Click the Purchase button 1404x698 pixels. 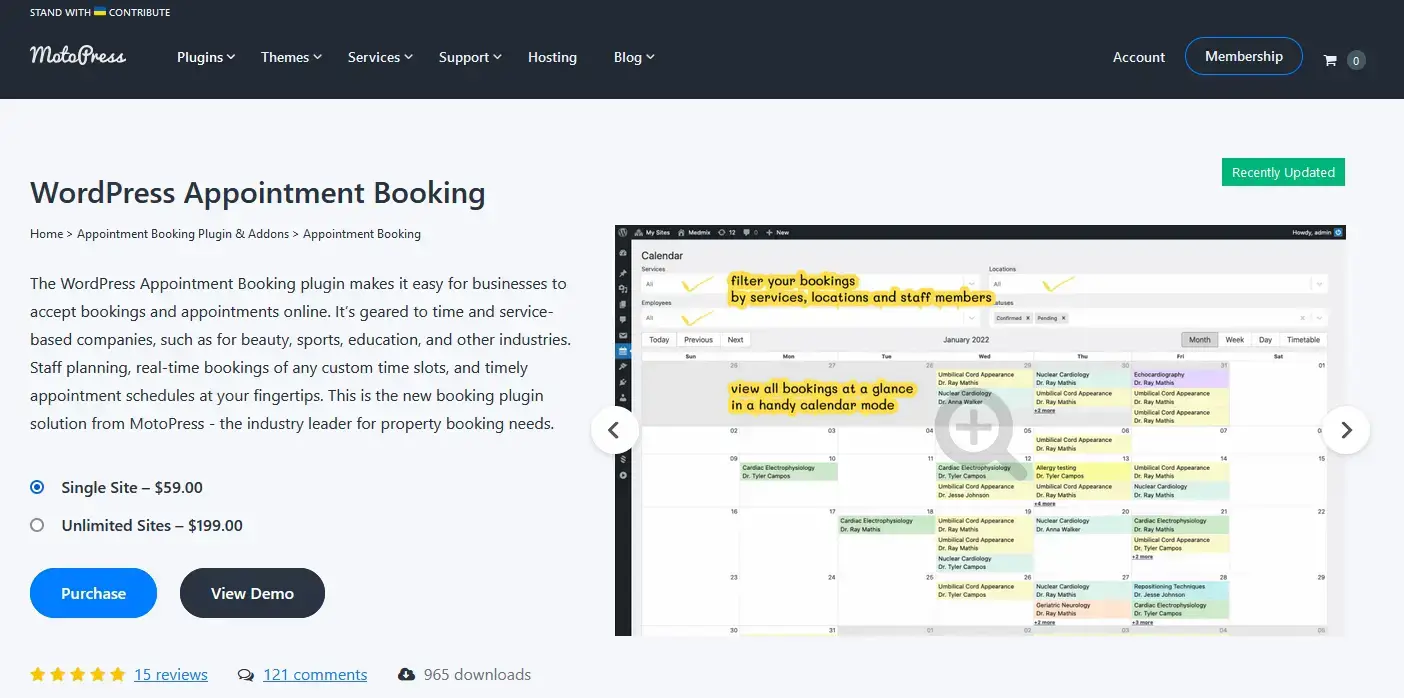[93, 593]
